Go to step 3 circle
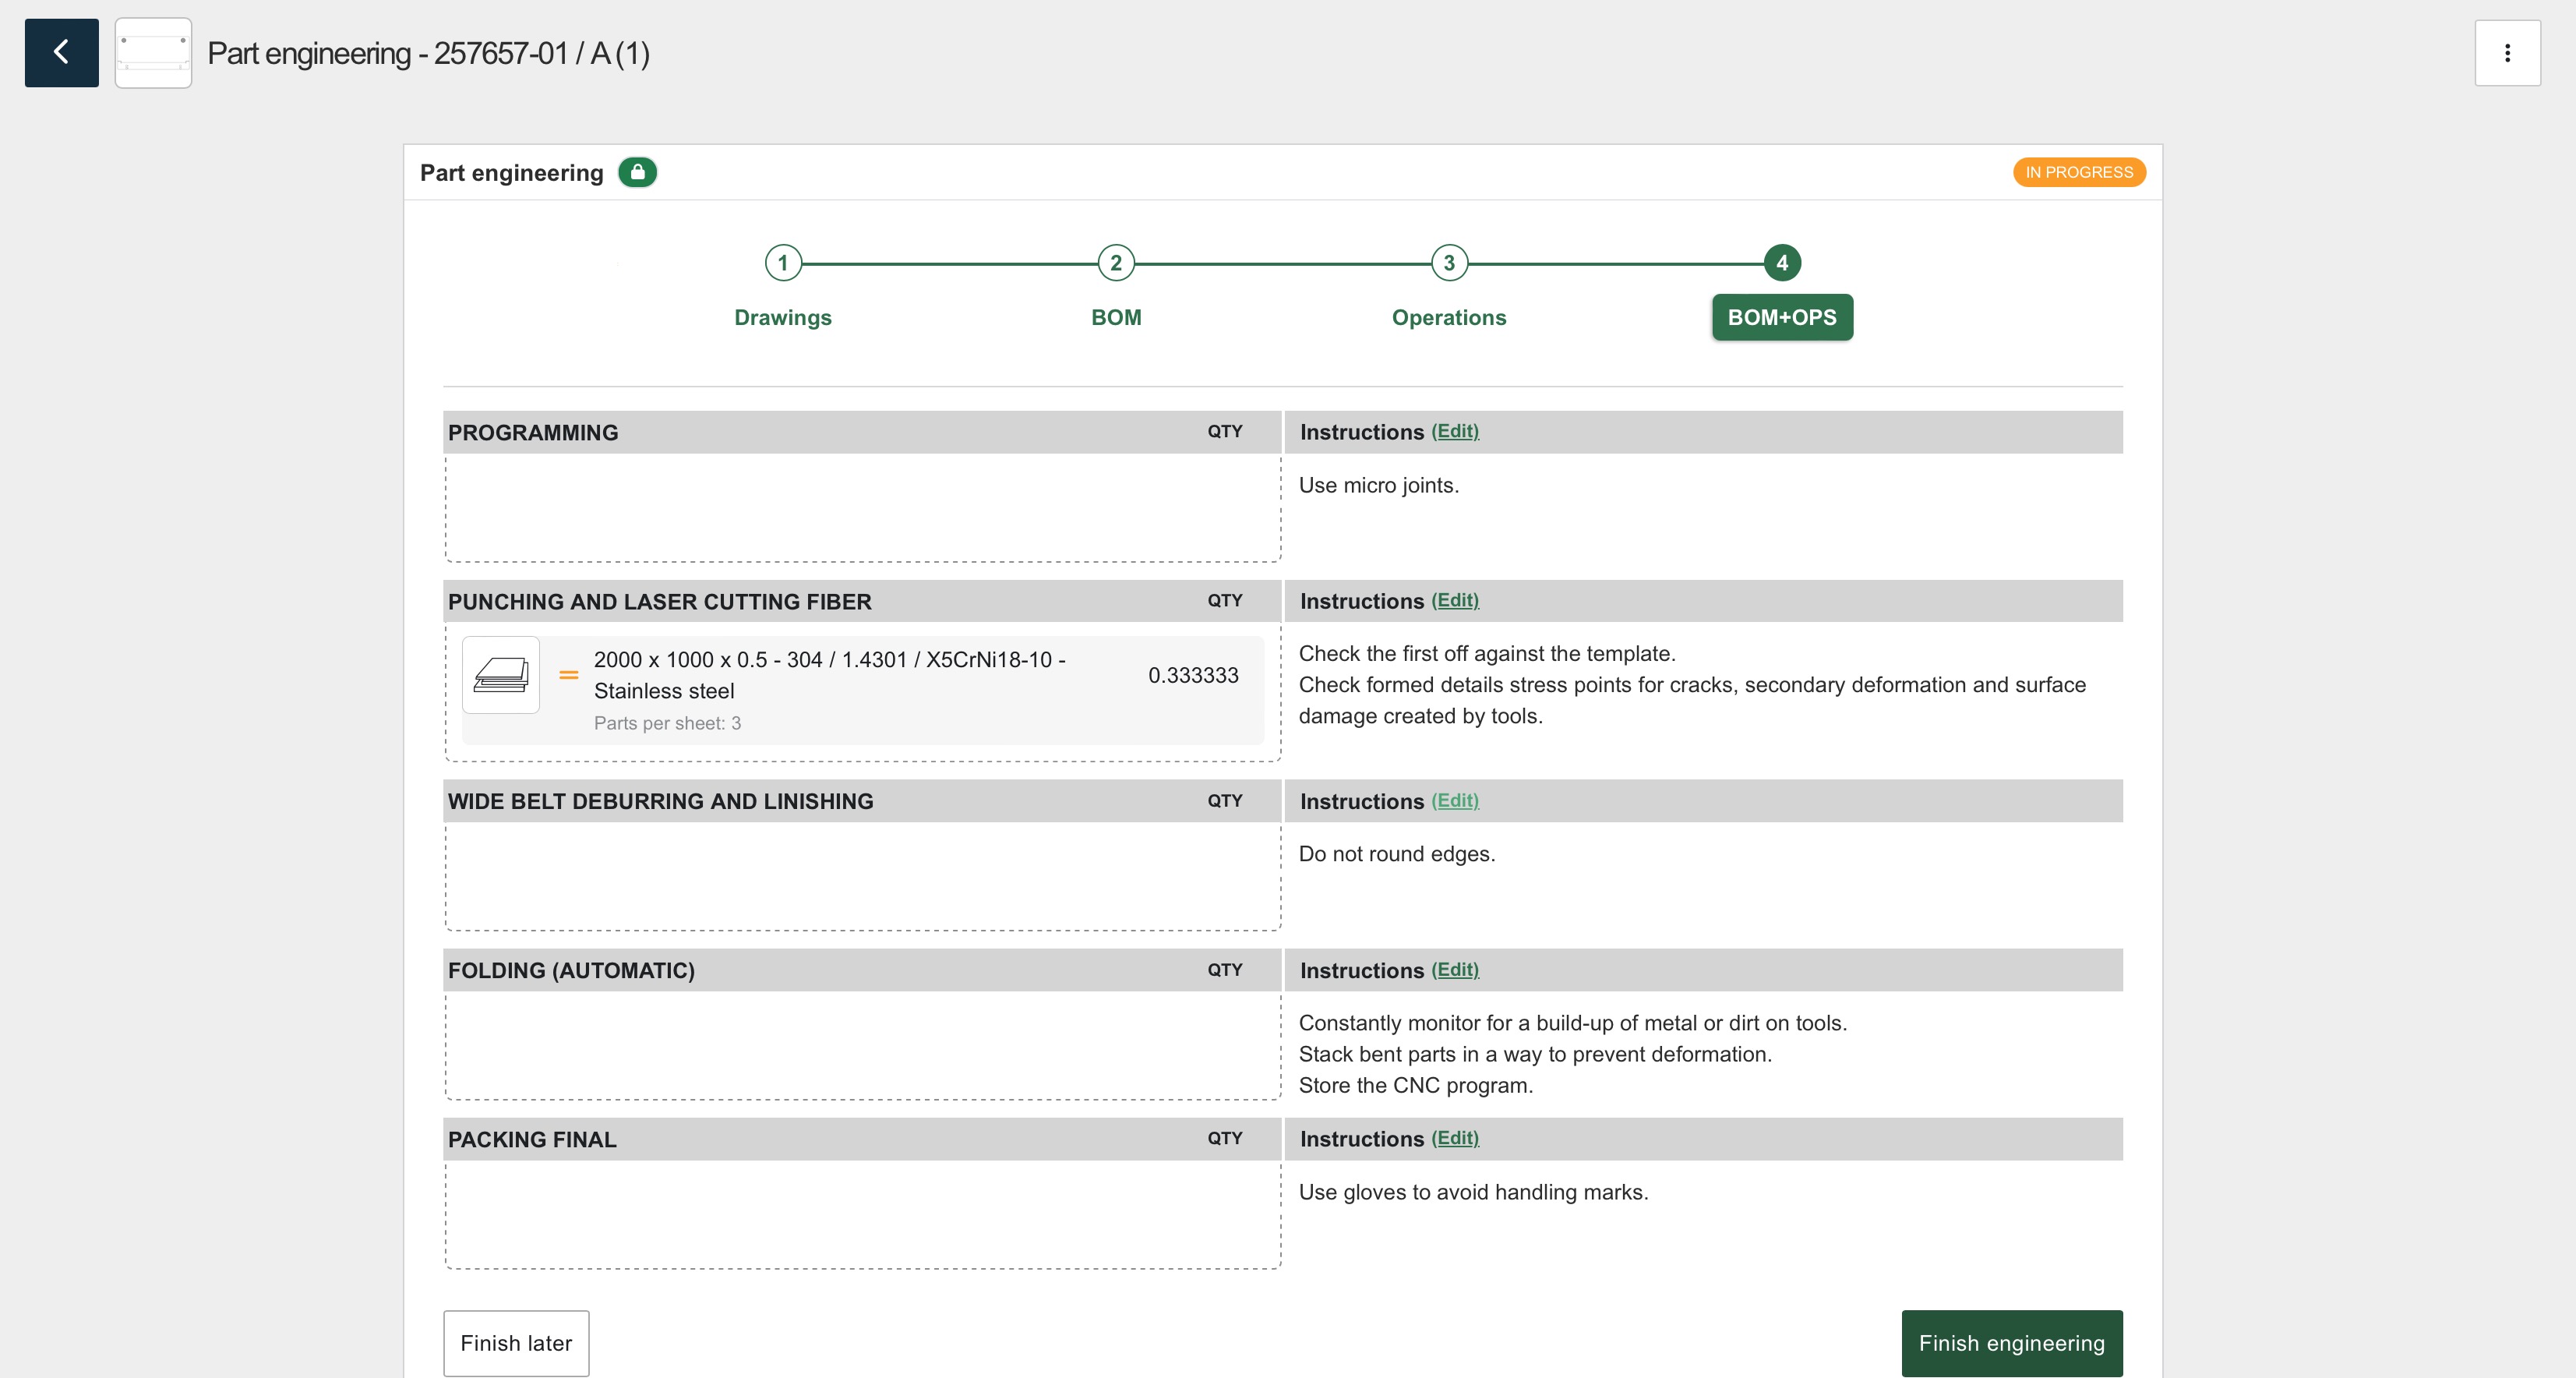 tap(1448, 263)
